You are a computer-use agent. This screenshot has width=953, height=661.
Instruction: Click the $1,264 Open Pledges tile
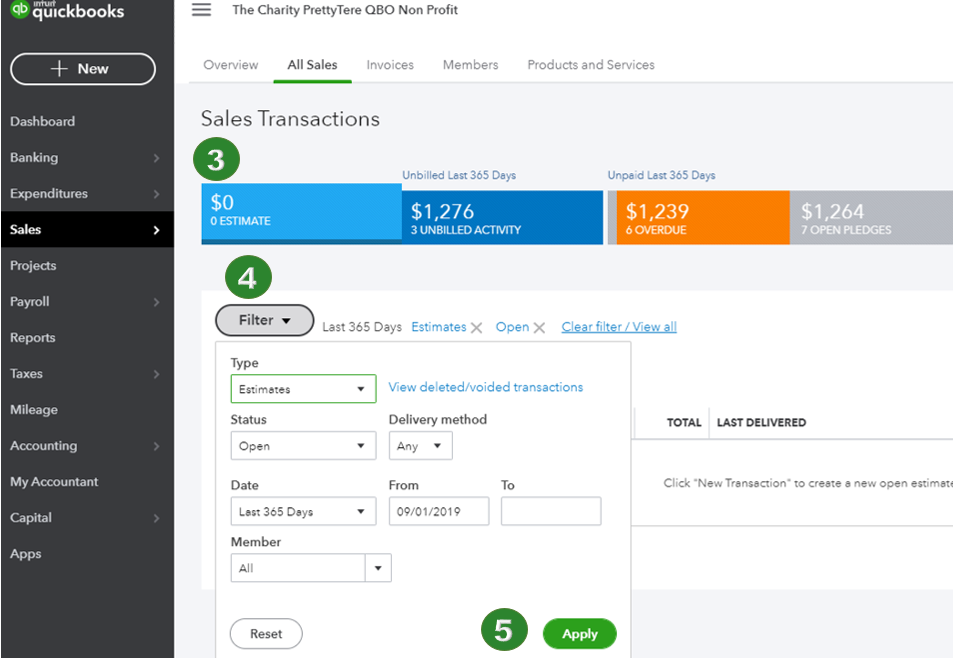(871, 217)
